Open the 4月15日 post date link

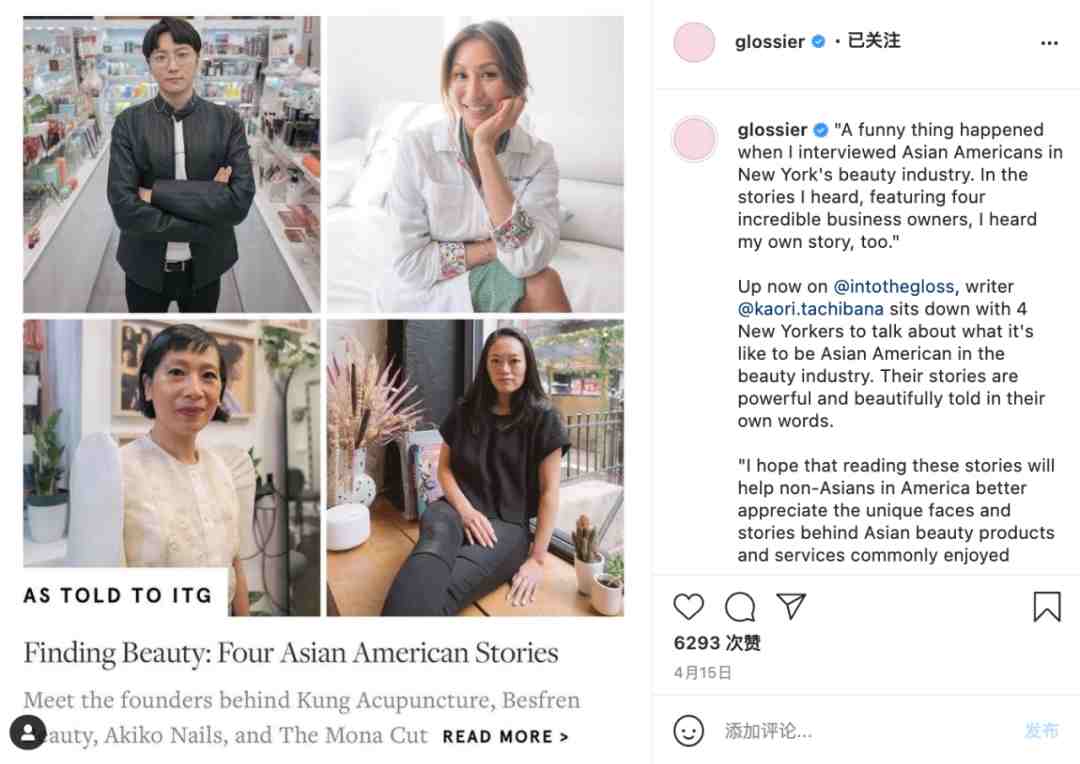tap(703, 672)
